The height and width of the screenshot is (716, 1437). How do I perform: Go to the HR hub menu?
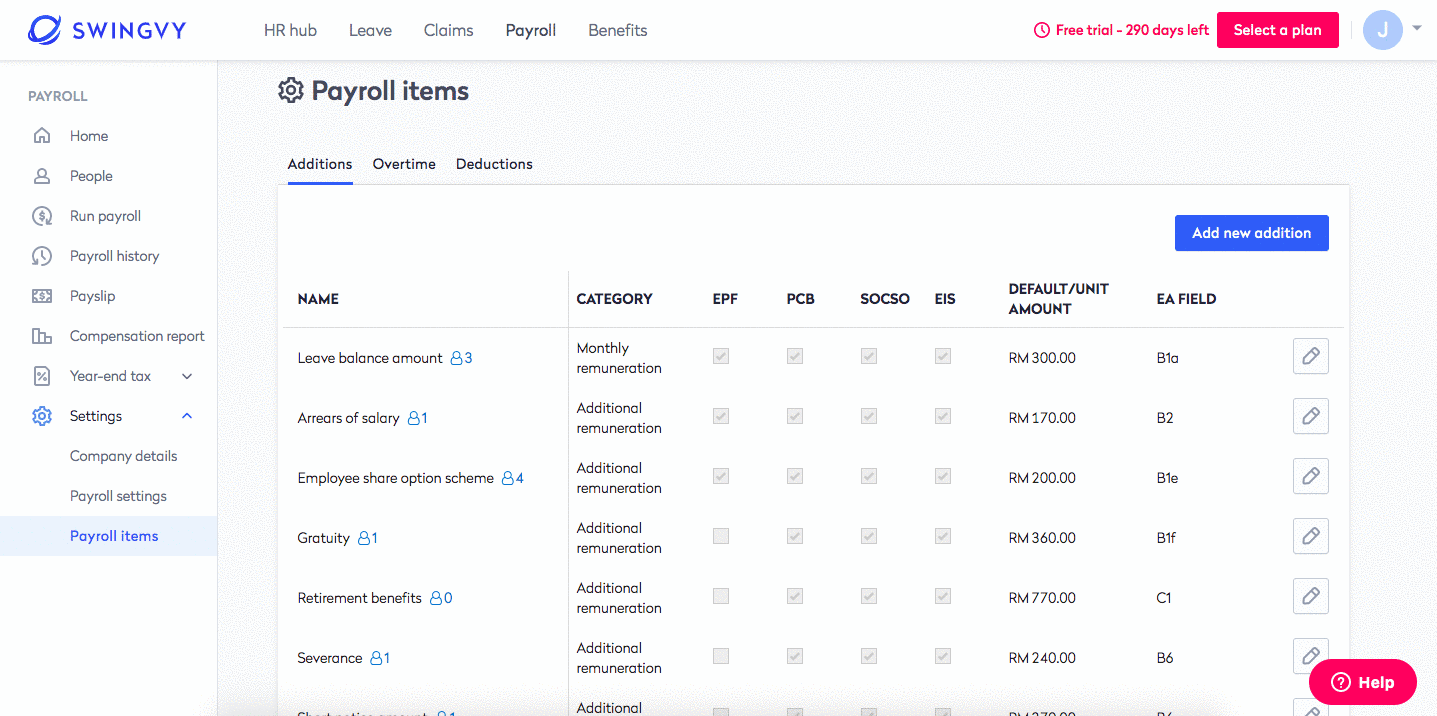click(290, 30)
